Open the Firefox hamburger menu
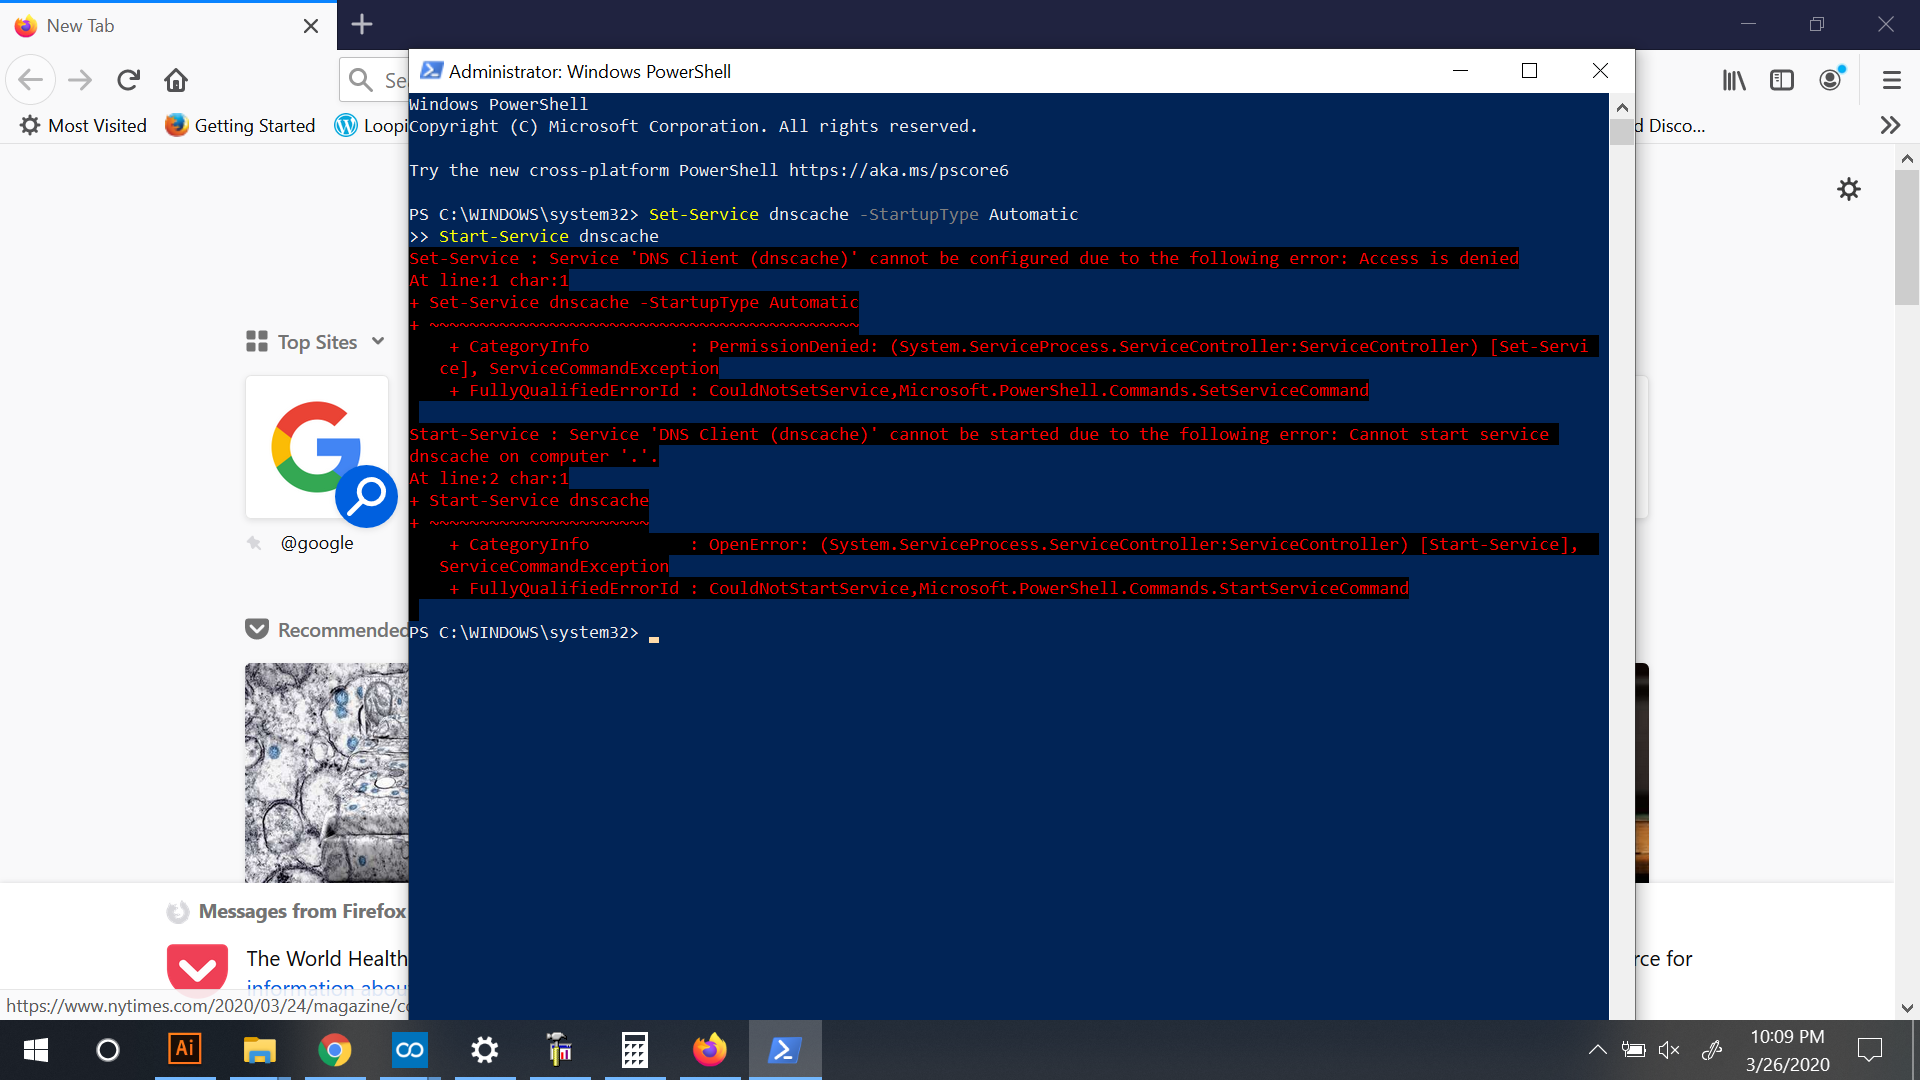Viewport: 1920px width, 1080px height. (1891, 80)
